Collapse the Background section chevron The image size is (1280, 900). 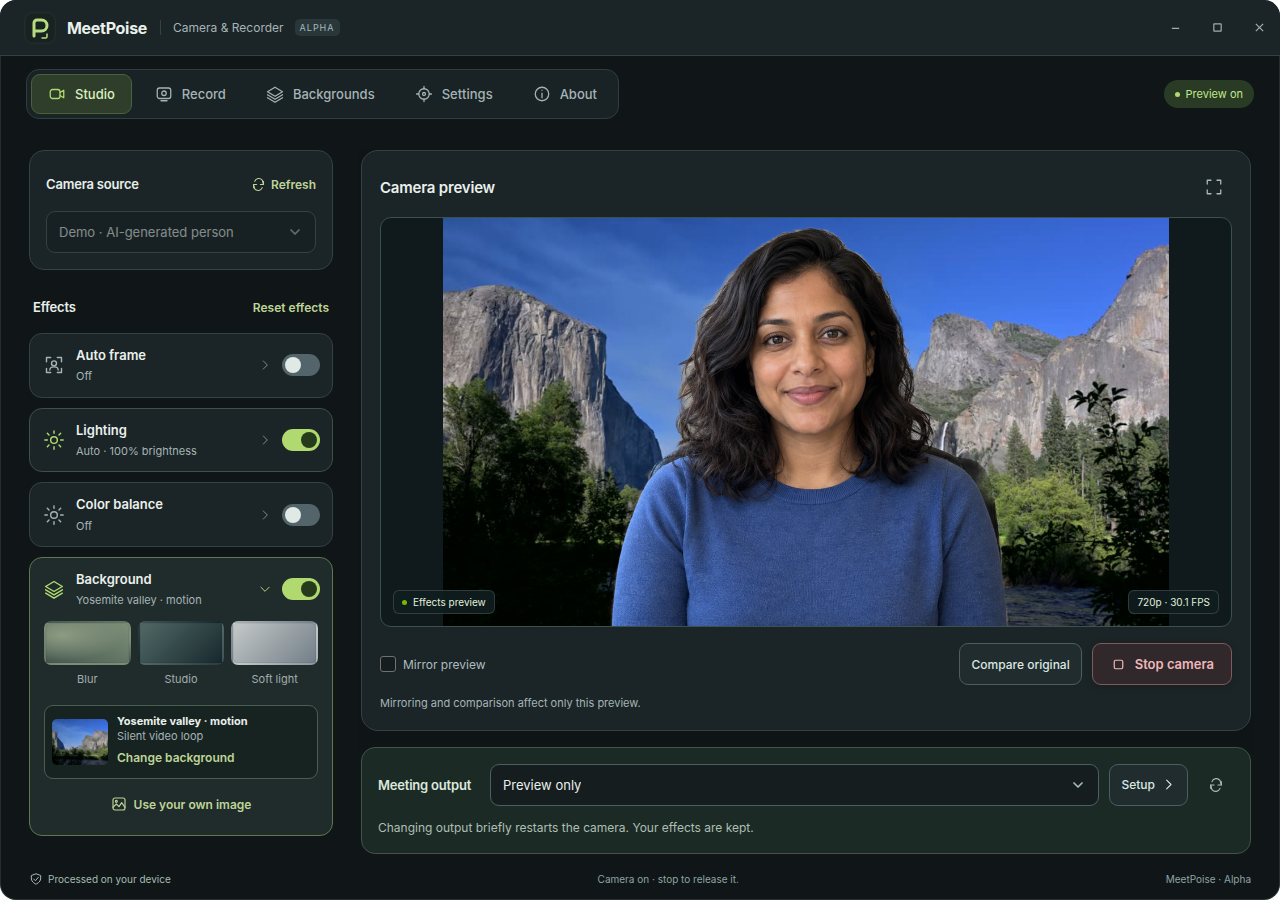pyautogui.click(x=265, y=589)
